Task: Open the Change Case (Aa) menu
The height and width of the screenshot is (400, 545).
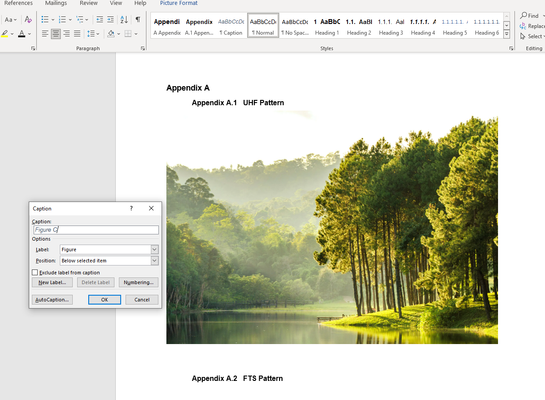Action: [10, 20]
